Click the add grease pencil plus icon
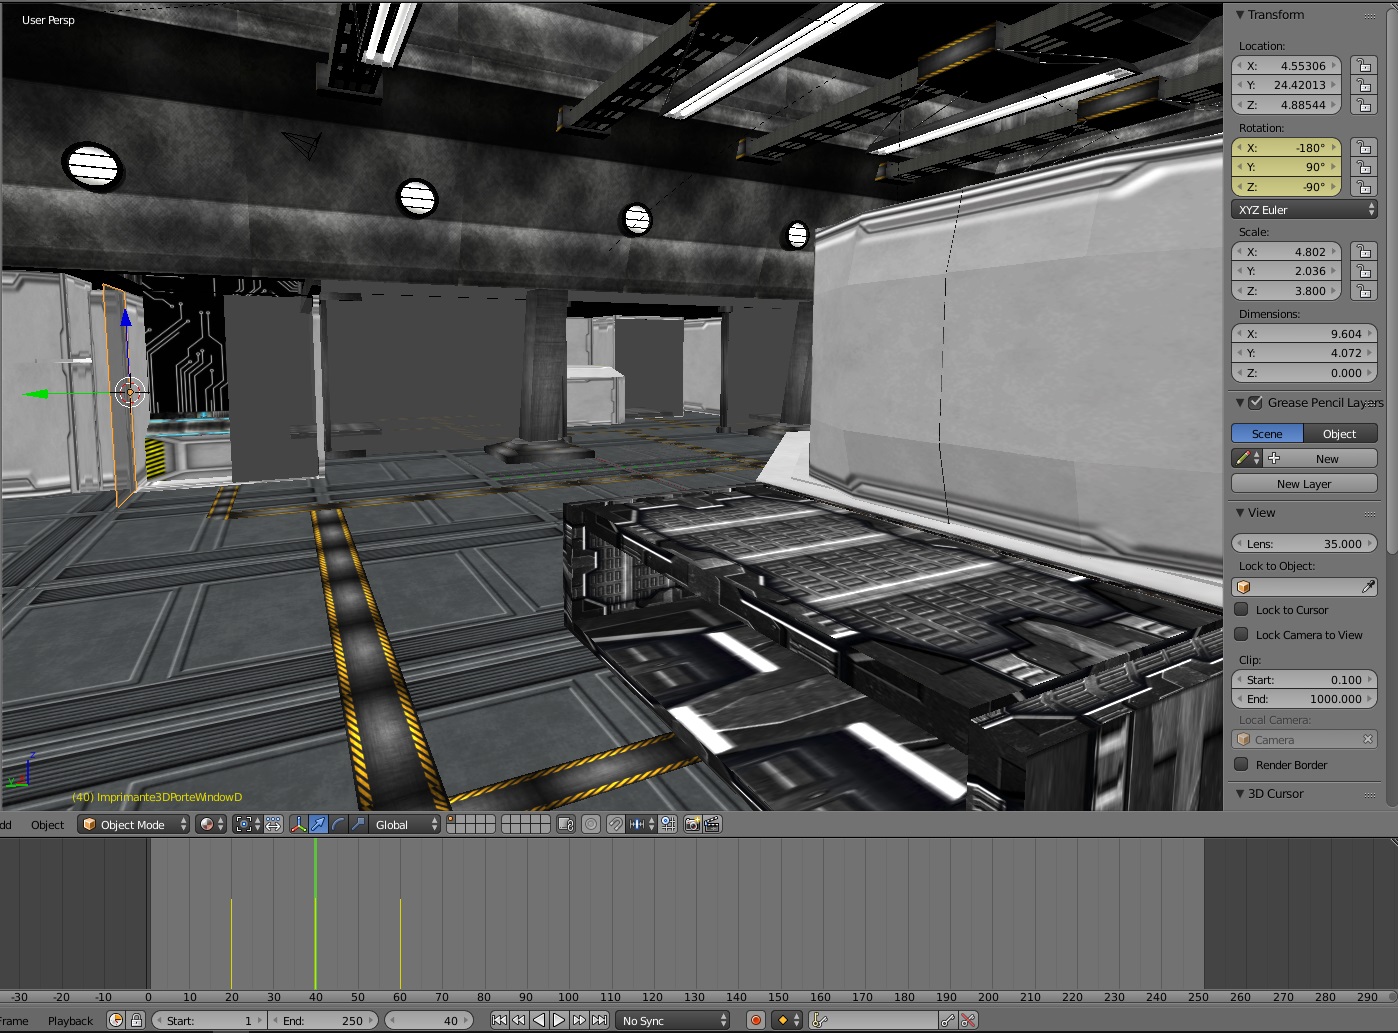Screen dimensions: 1398x1033 pos(1274,458)
